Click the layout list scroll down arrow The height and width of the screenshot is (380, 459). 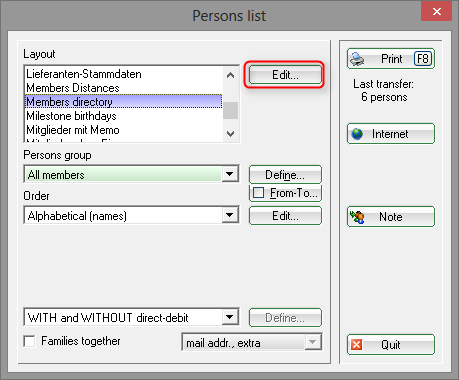coord(230,134)
